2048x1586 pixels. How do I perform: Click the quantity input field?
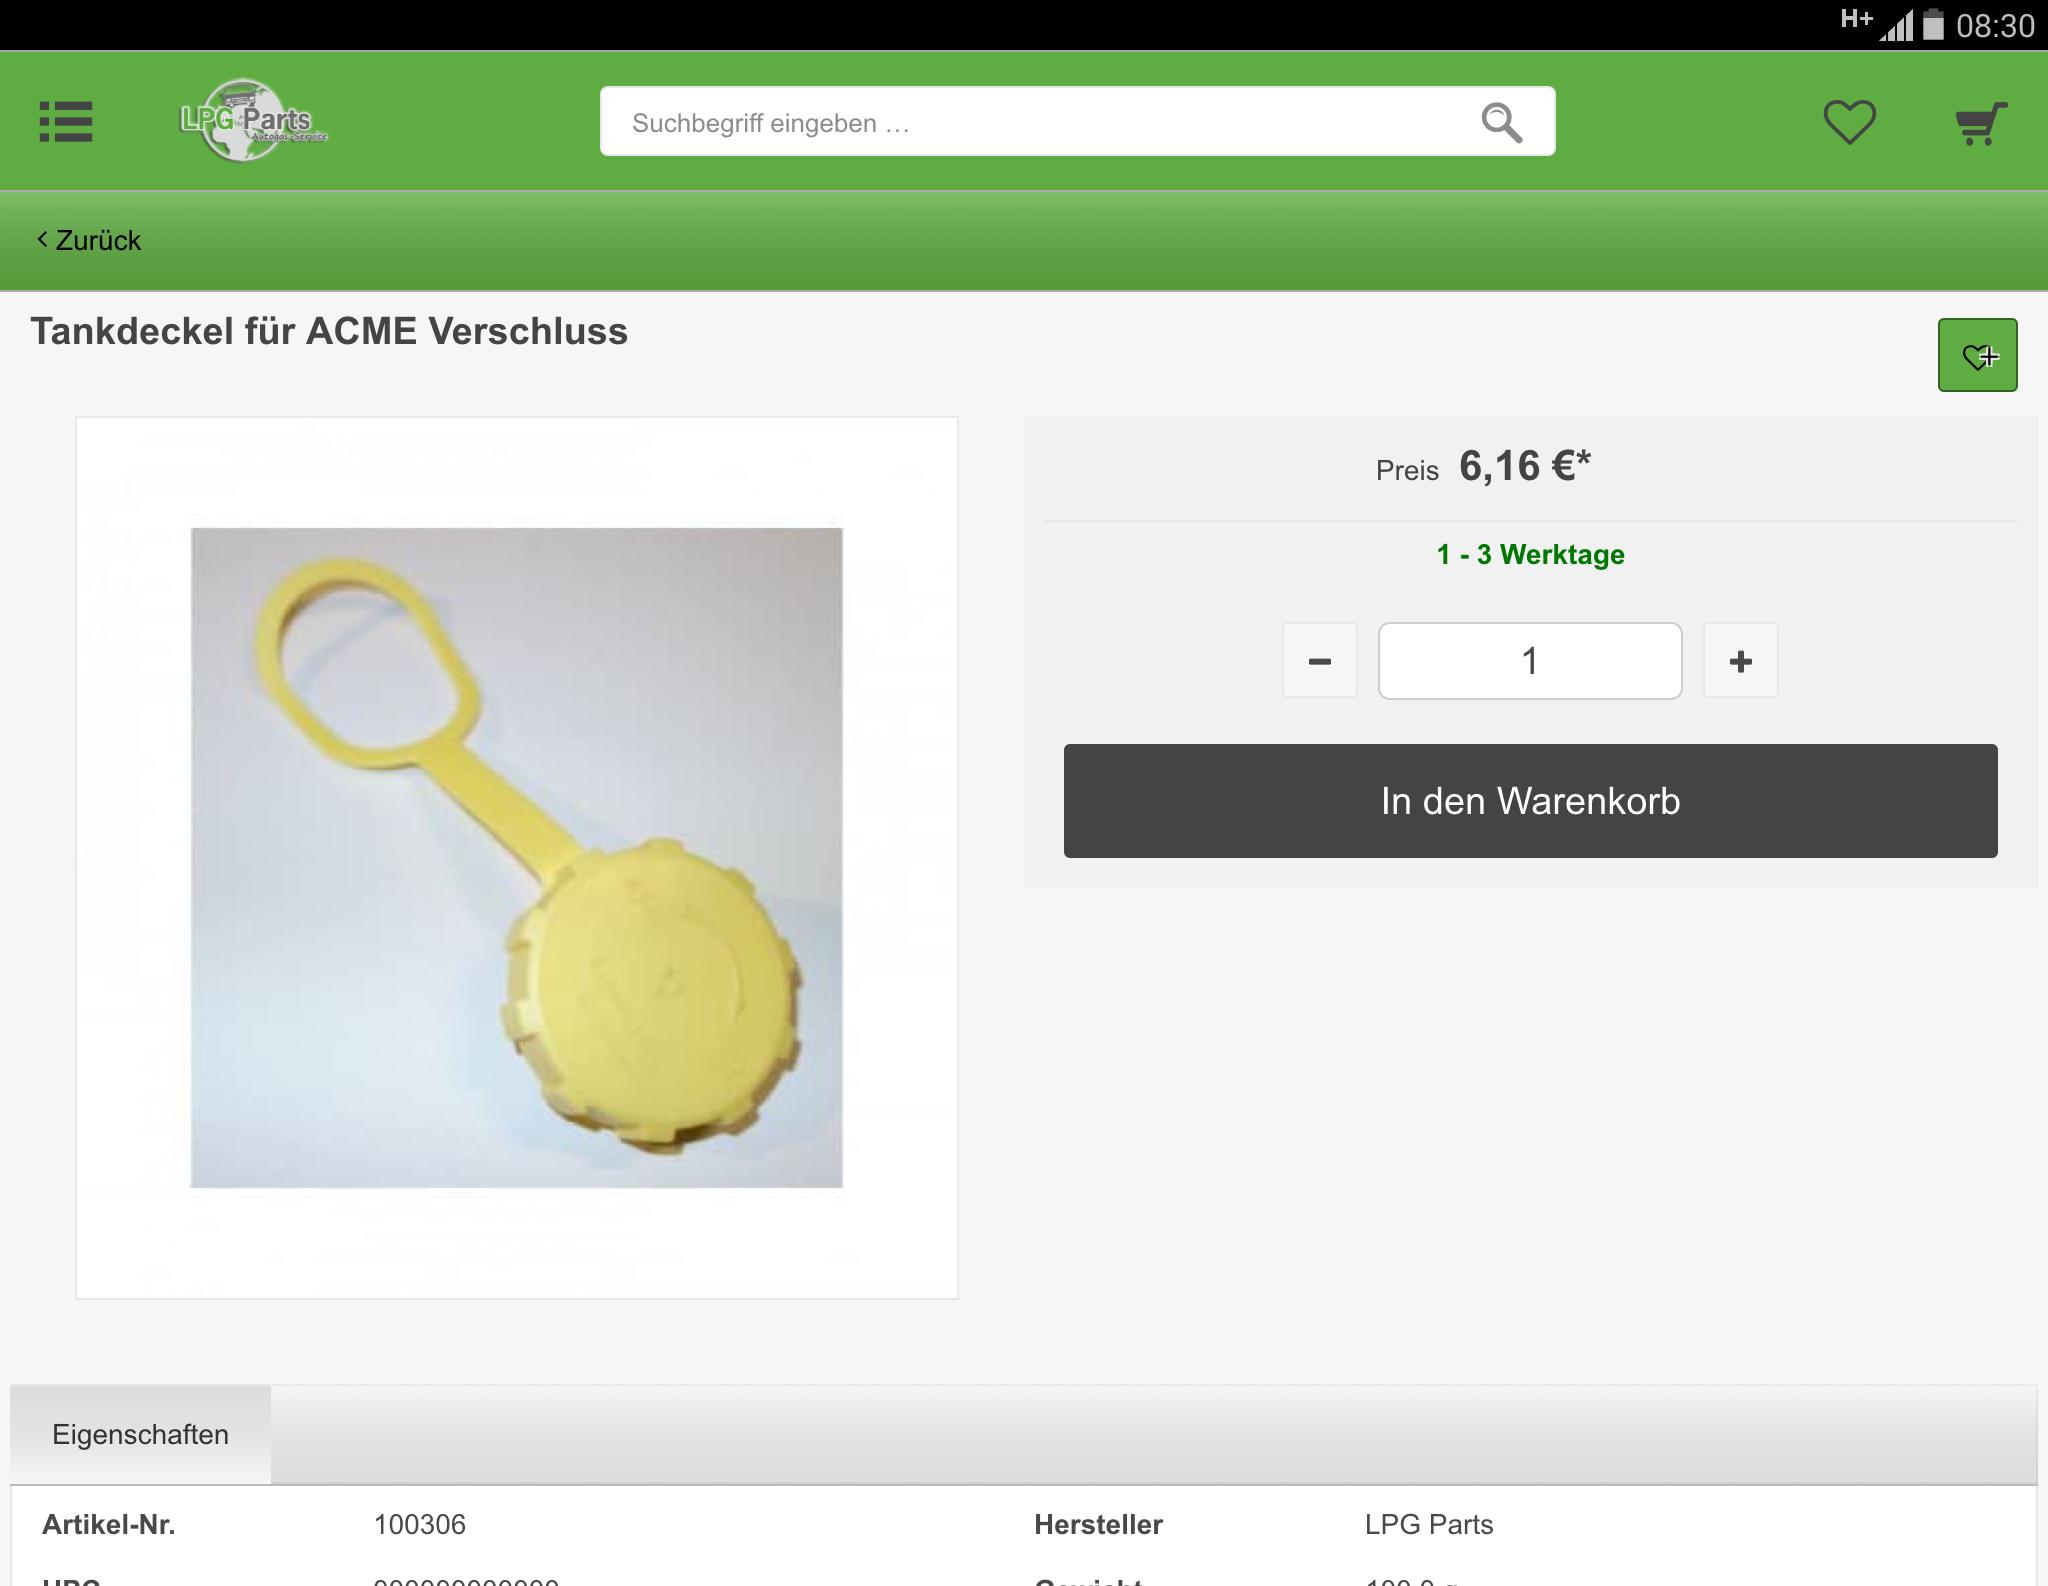[1529, 660]
